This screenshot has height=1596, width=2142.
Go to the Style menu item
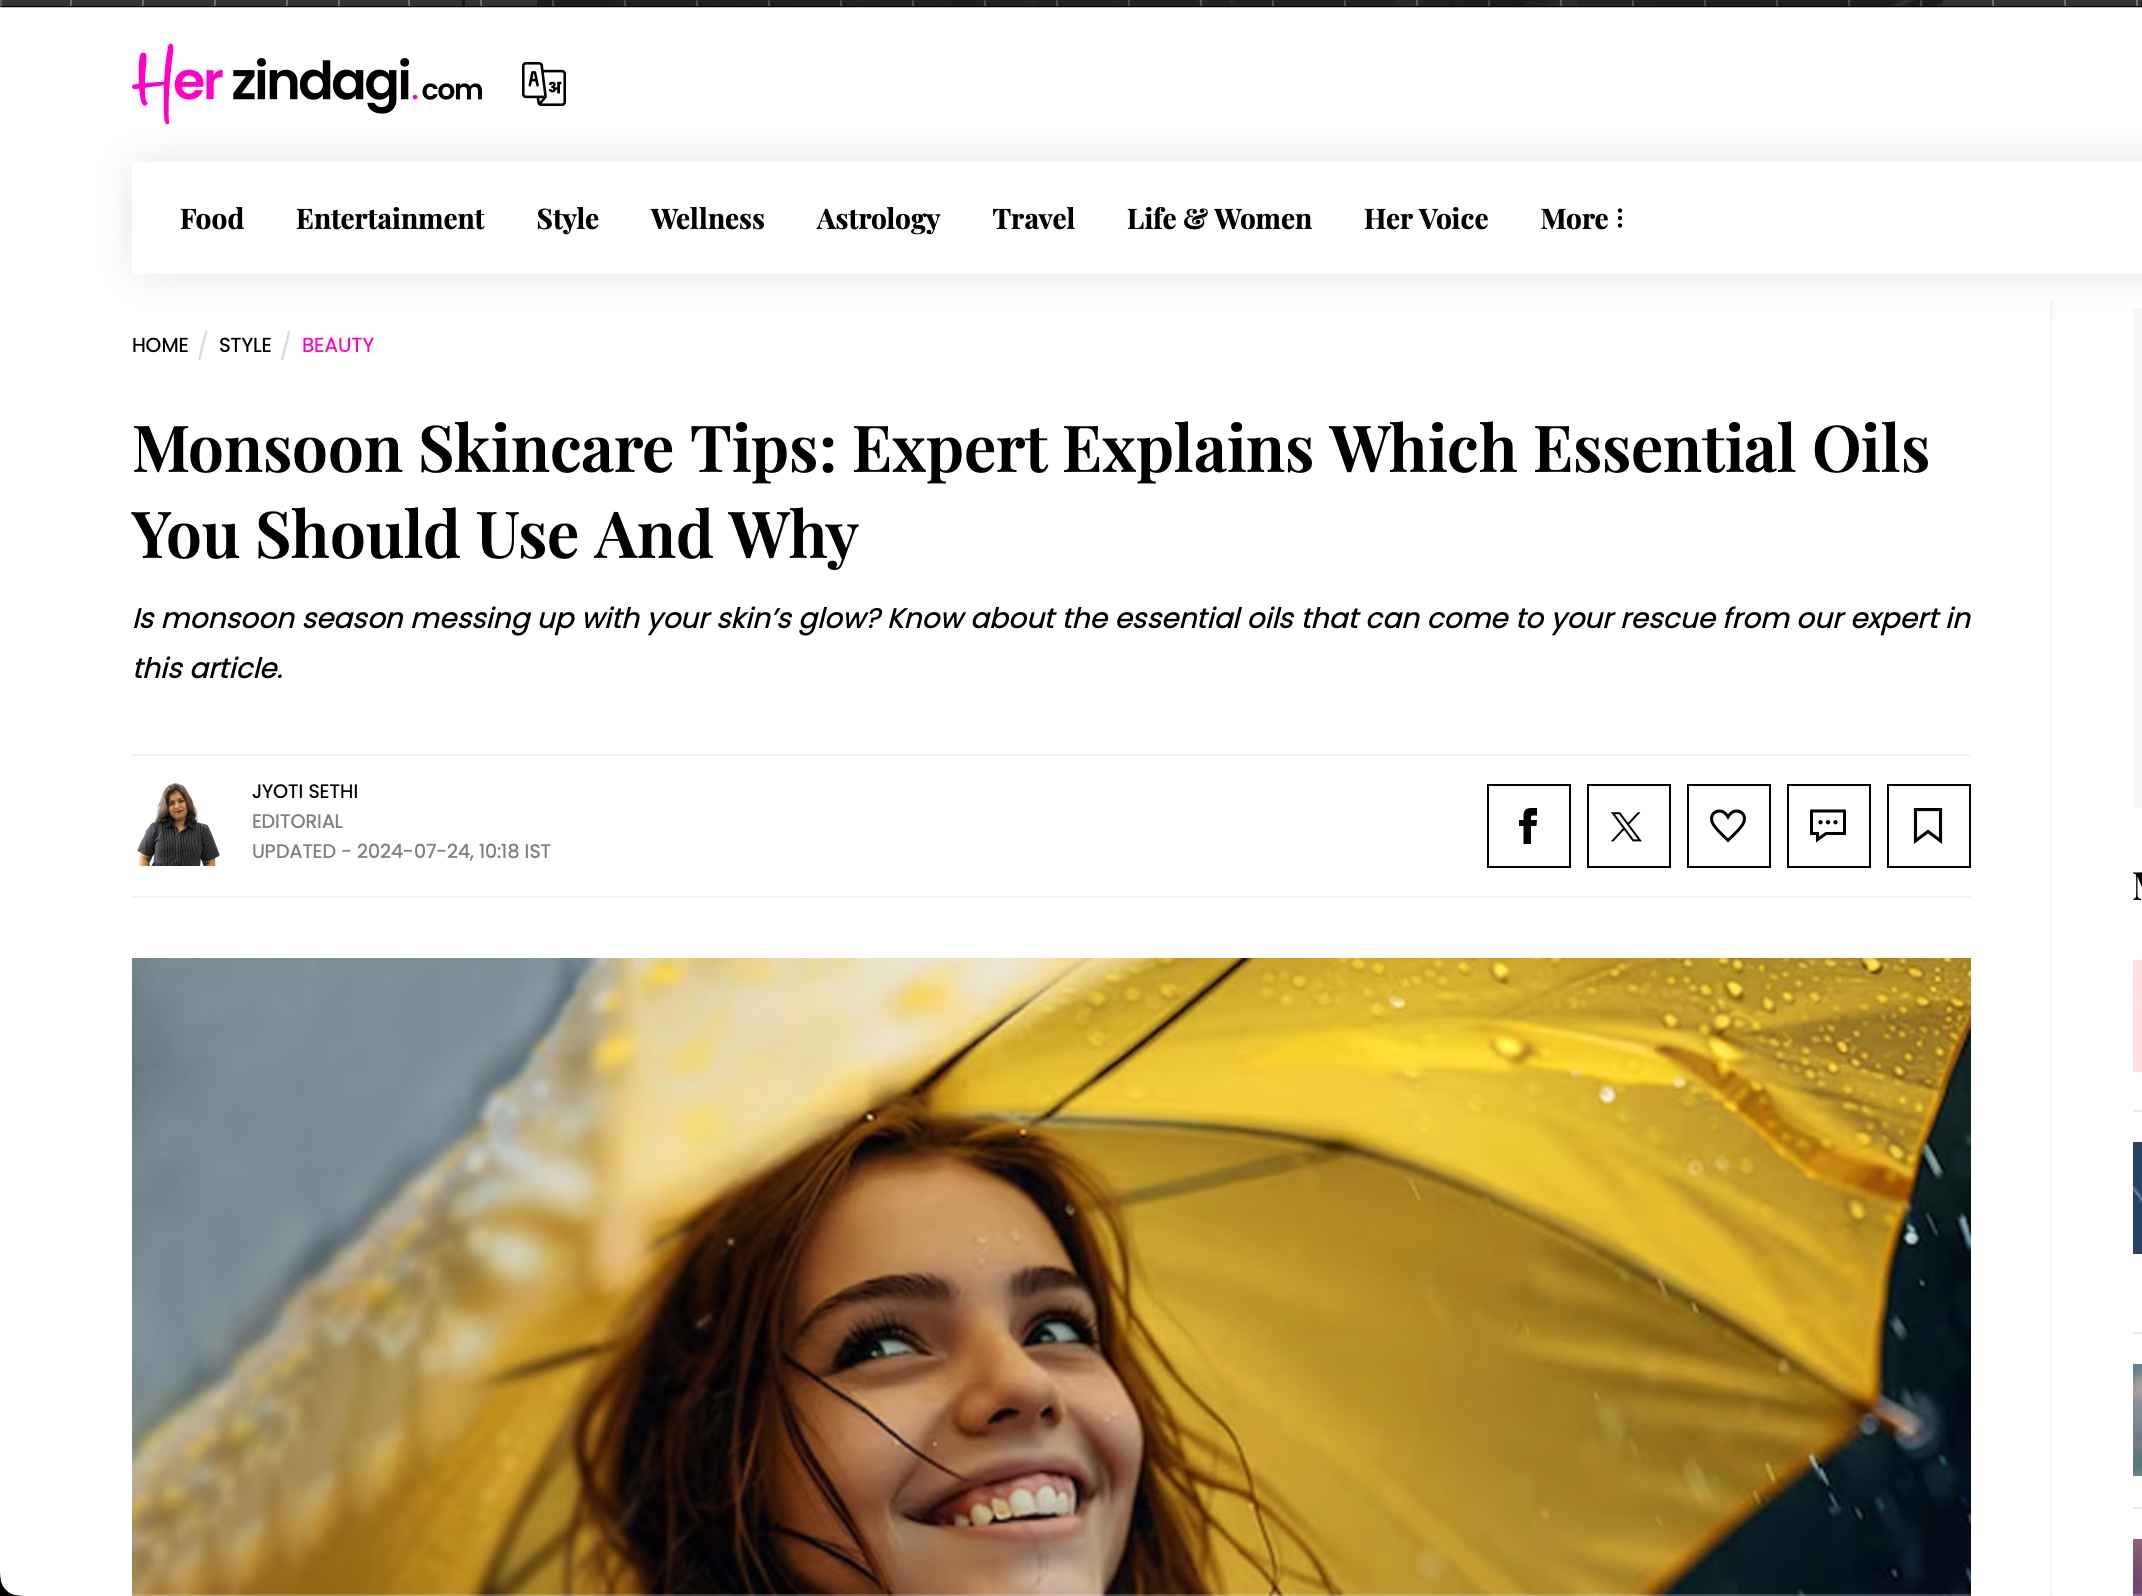point(567,219)
